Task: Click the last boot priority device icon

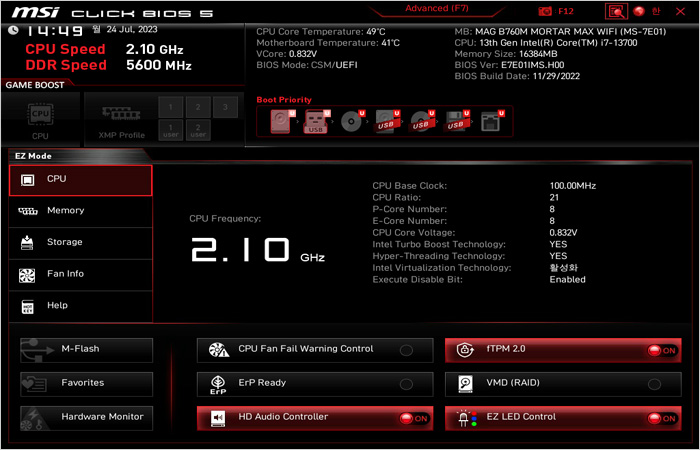Action: 490,122
